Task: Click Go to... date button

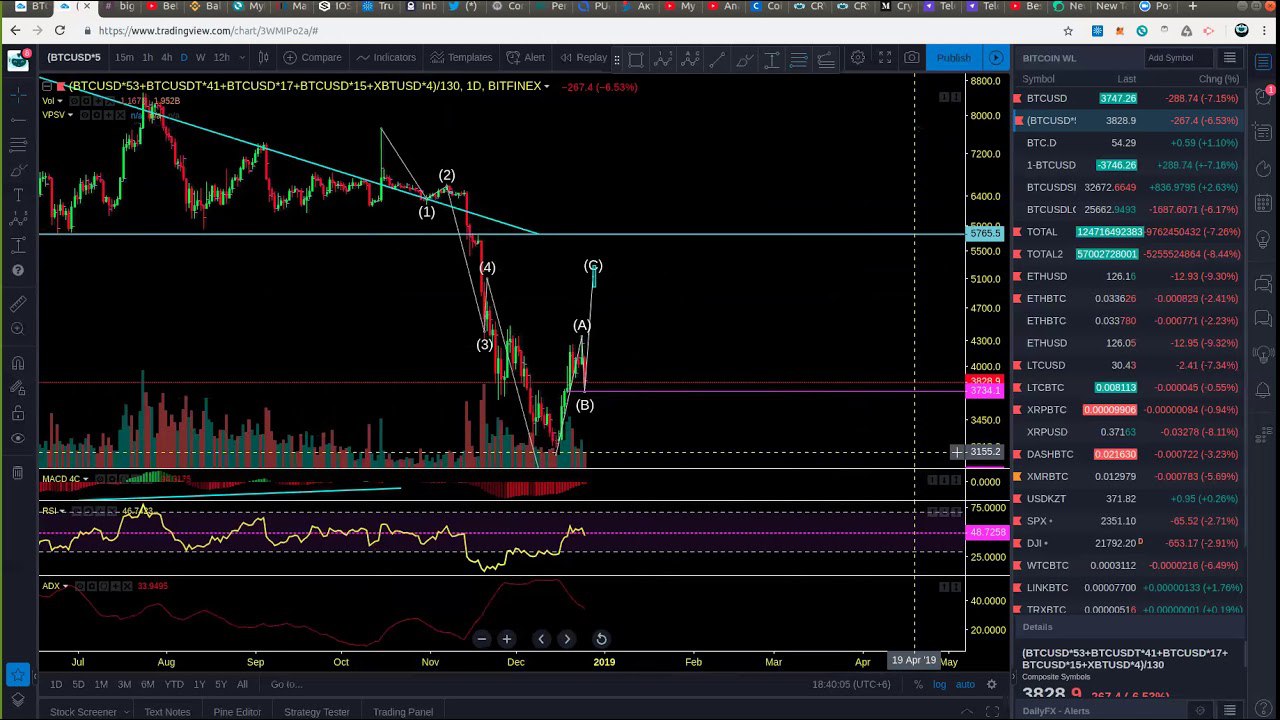Action: pyautogui.click(x=285, y=684)
